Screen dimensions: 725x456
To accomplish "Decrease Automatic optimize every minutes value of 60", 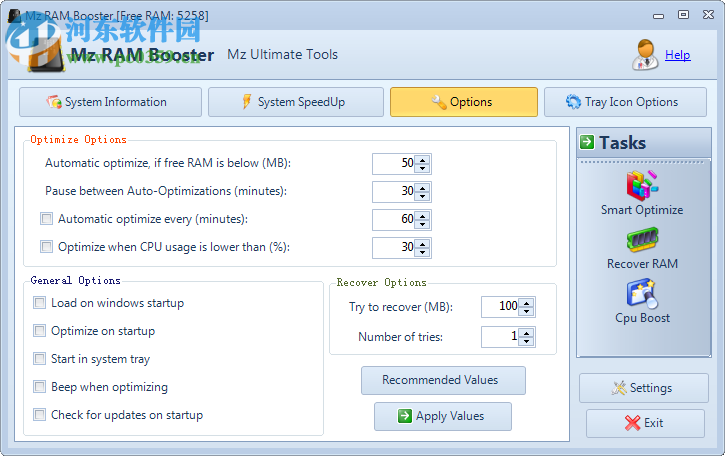I will click(x=422, y=224).
